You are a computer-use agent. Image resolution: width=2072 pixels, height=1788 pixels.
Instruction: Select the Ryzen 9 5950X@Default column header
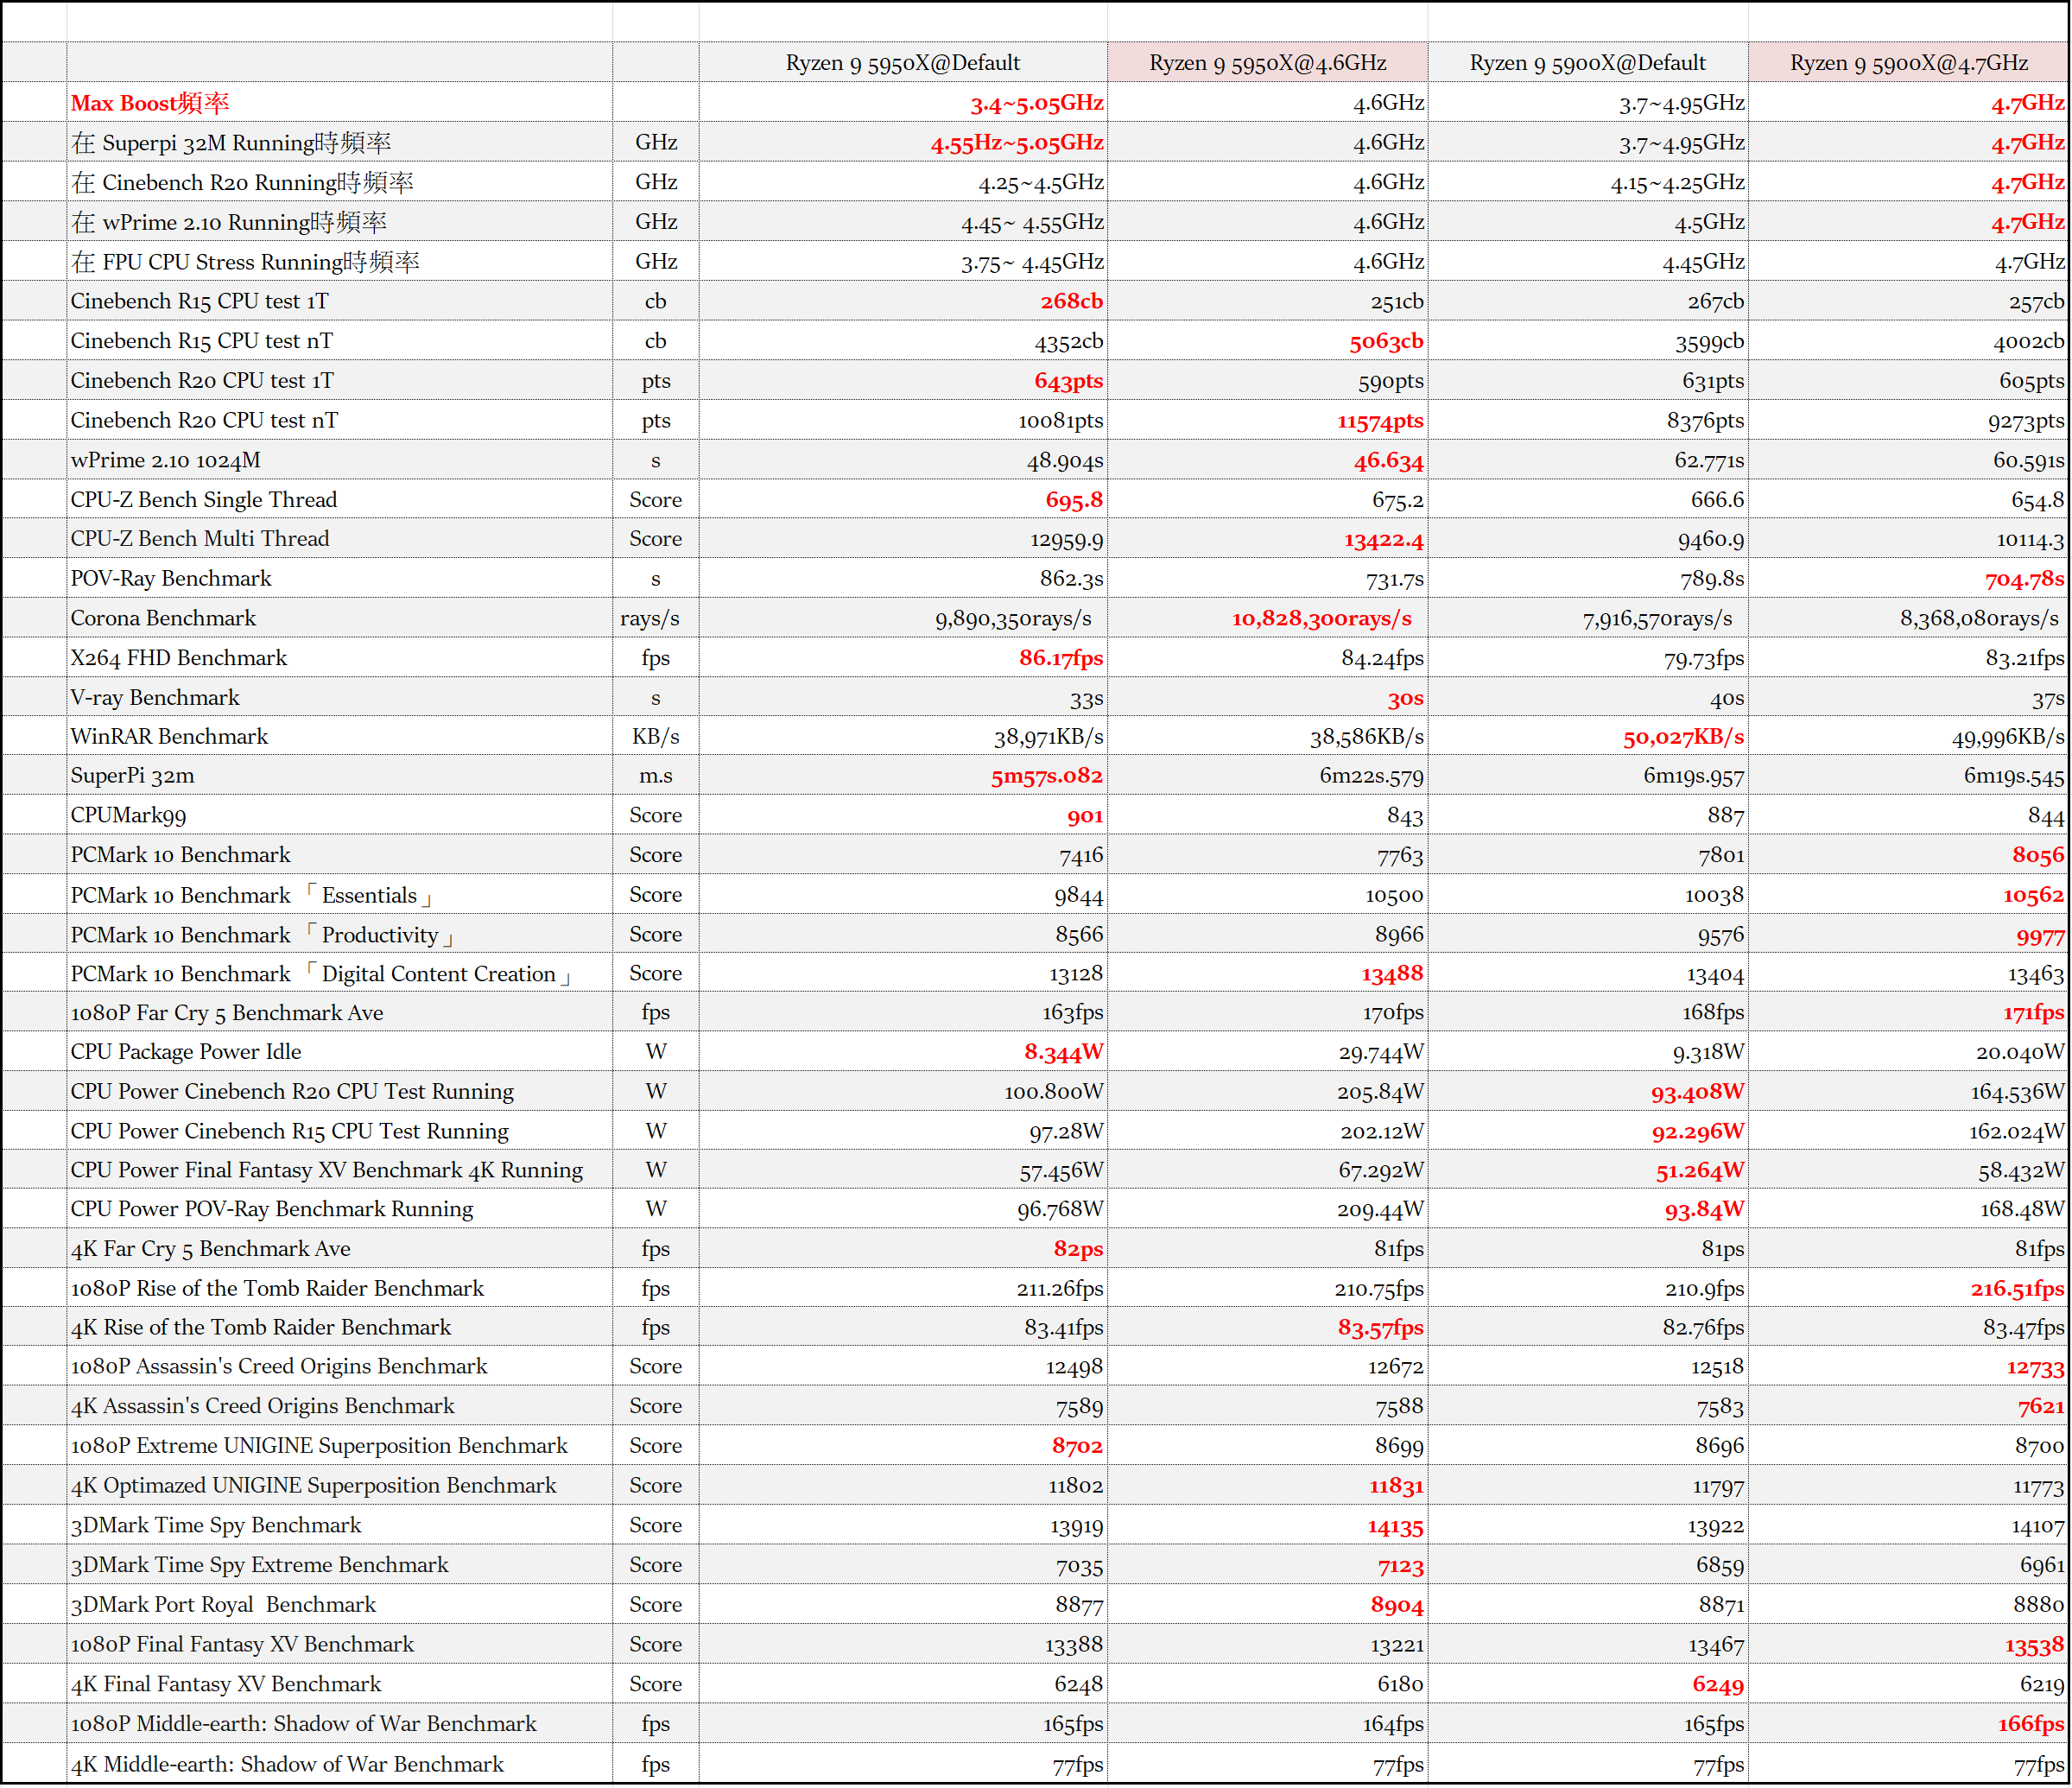902,62
